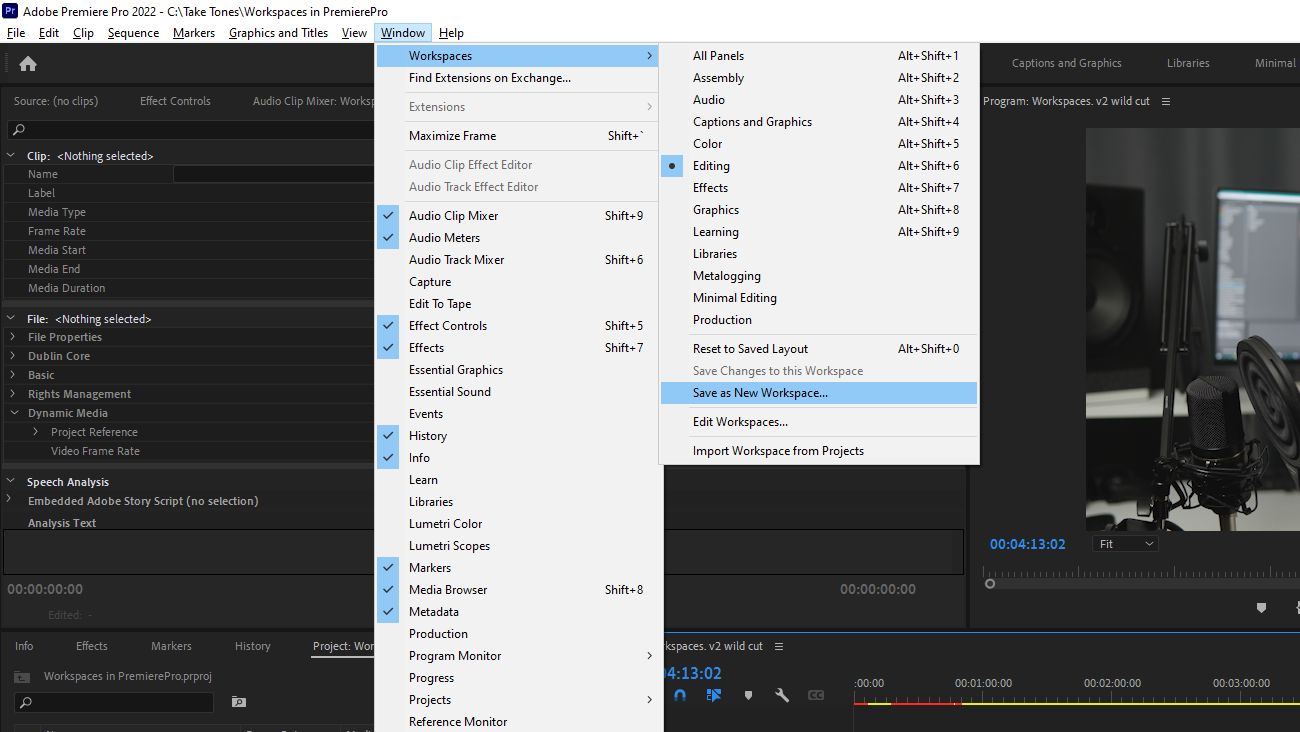Click the magnifier icon in the Metadata search bar
The image size is (1300, 732).
click(x=18, y=130)
